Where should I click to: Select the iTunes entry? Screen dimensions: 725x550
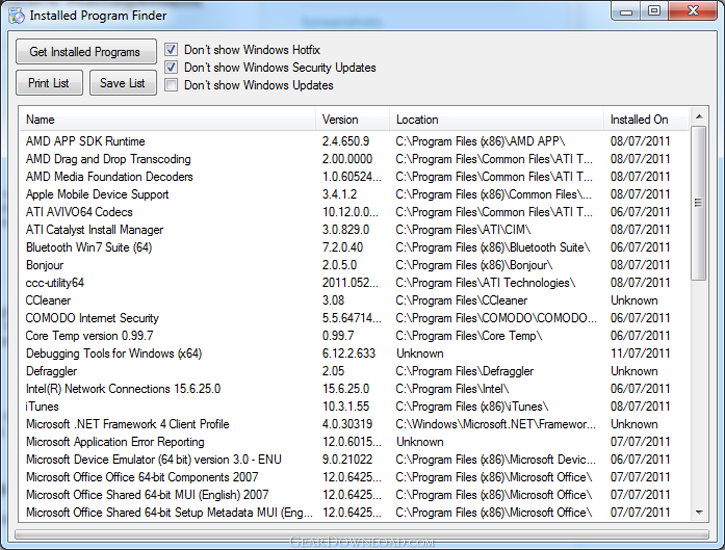coord(355,407)
